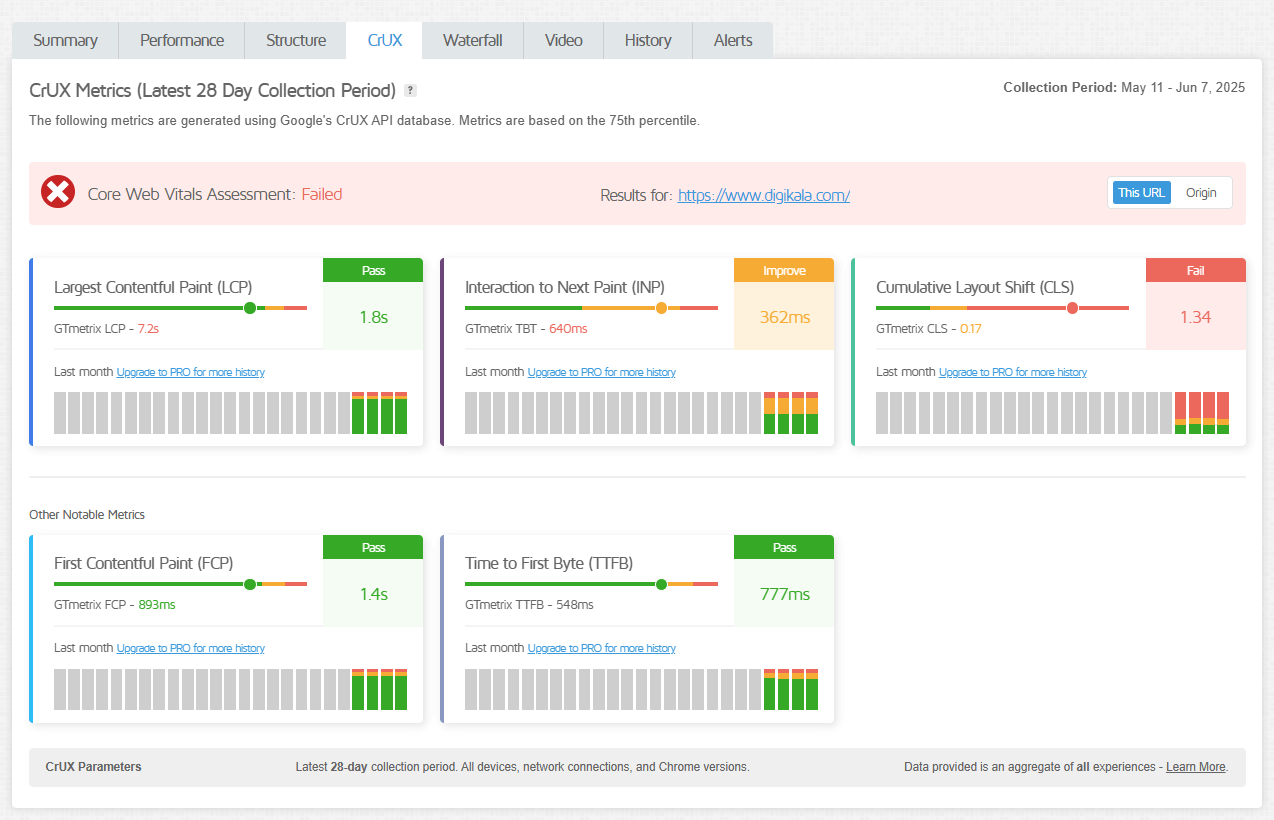Click the 1.34 CLS value
The image size is (1274, 820).
(1196, 317)
